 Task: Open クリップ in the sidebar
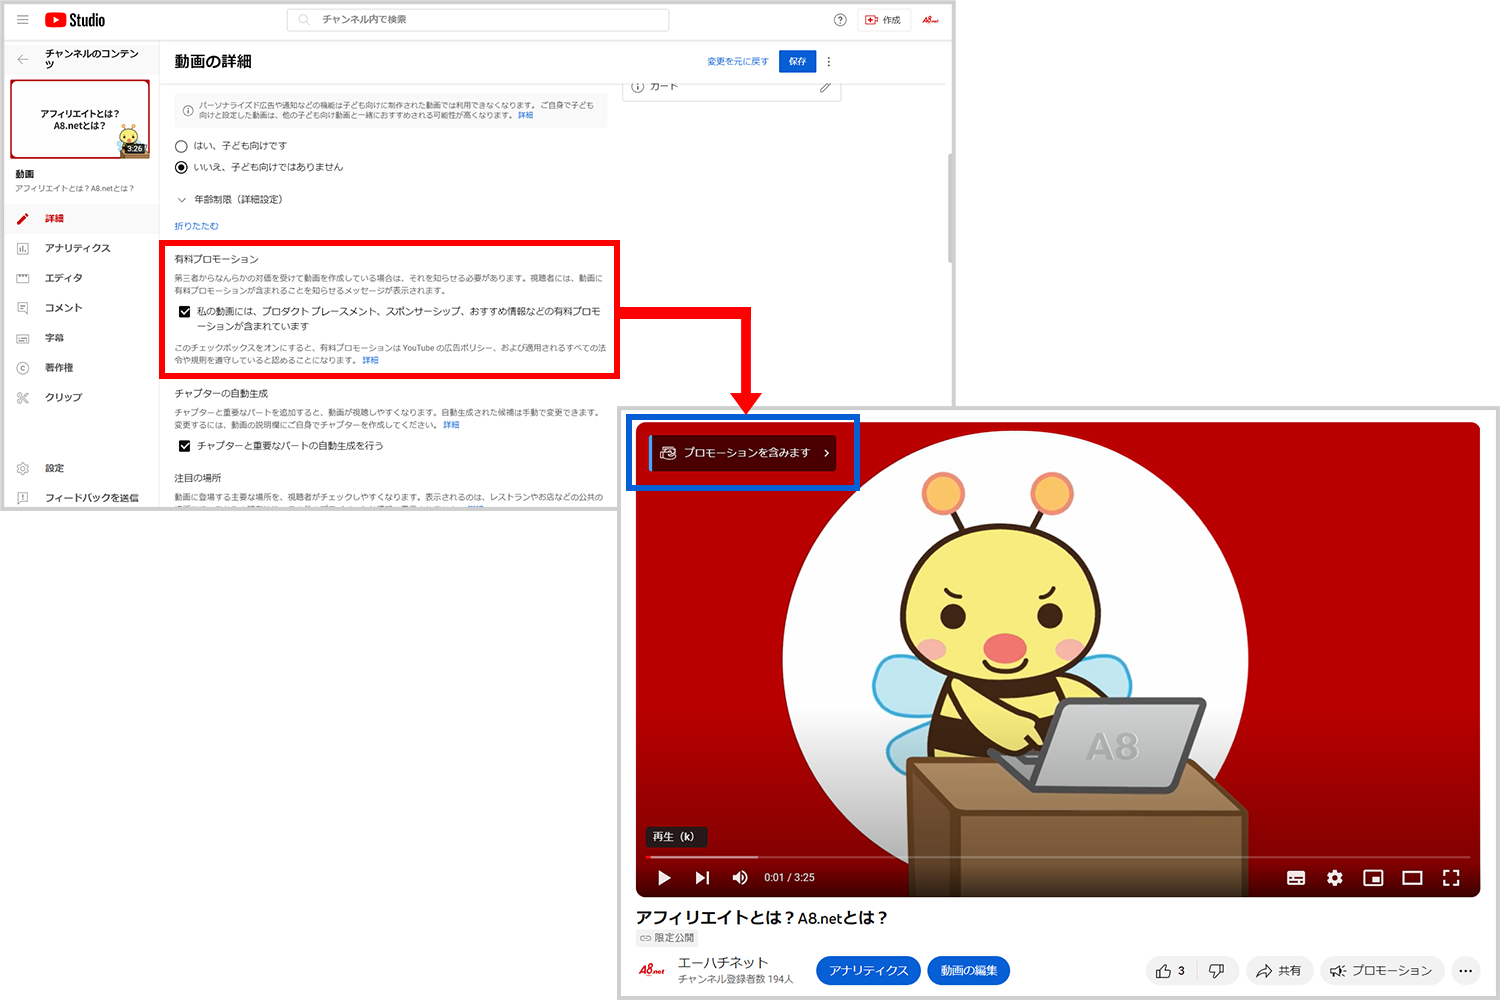coord(63,397)
